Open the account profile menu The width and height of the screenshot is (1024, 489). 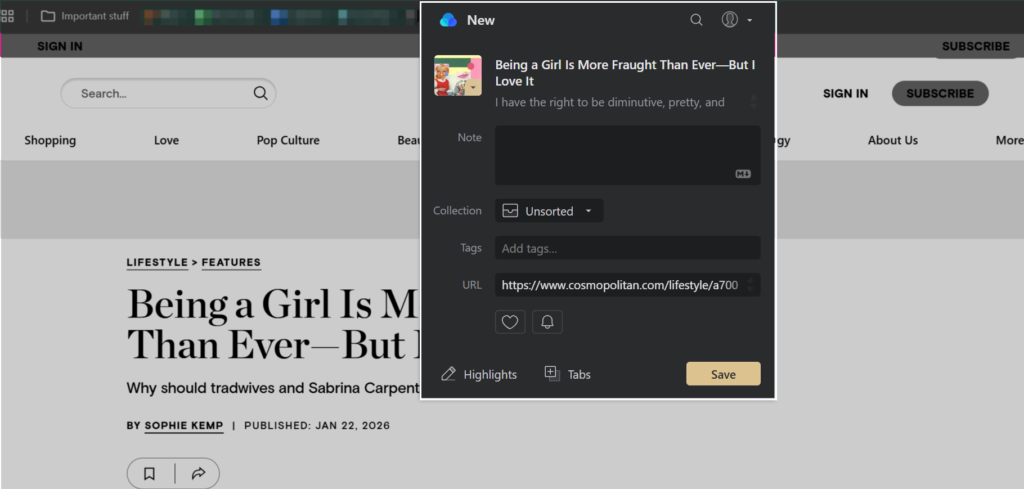736,20
